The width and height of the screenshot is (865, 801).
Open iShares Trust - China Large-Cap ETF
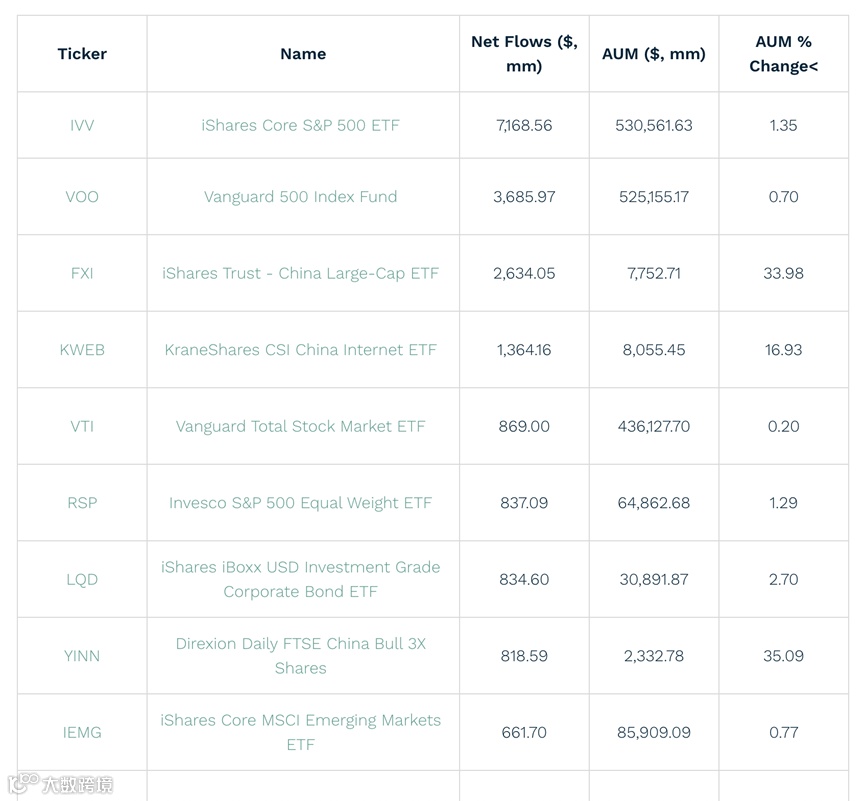tap(301, 273)
